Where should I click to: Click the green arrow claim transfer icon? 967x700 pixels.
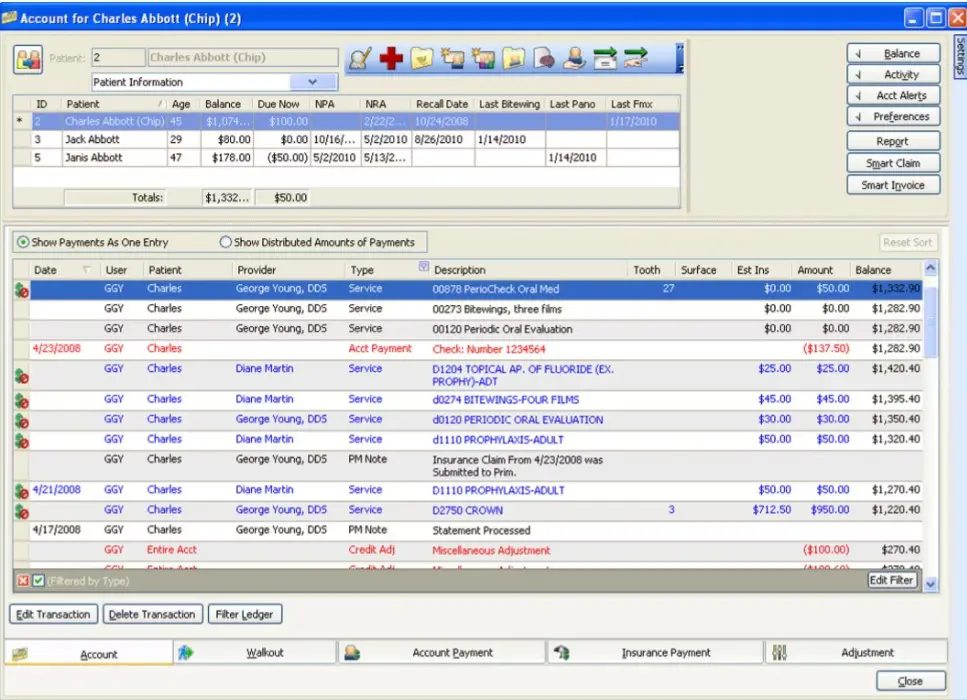click(607, 58)
